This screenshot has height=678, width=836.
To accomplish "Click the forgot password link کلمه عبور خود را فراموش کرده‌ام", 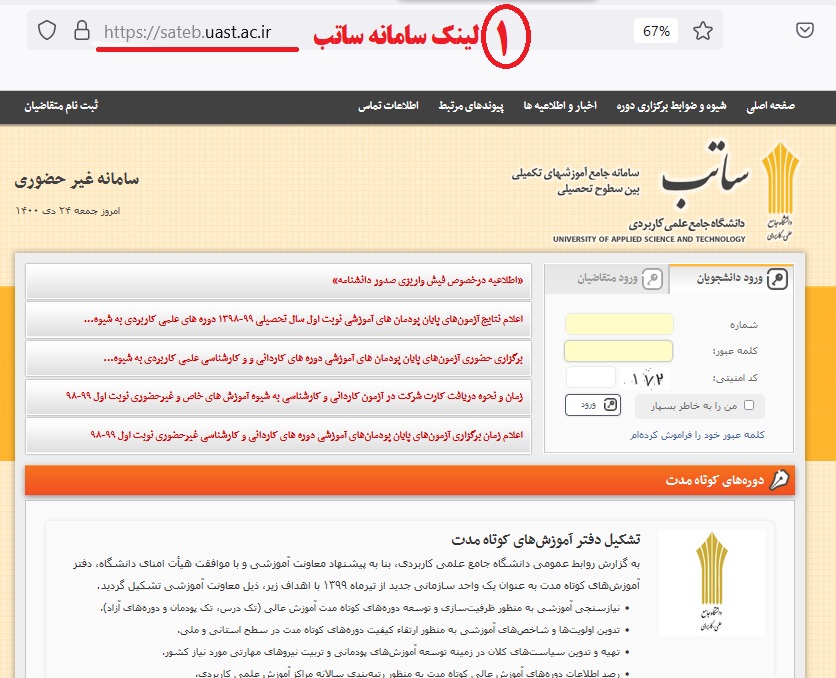I will (x=698, y=435).
